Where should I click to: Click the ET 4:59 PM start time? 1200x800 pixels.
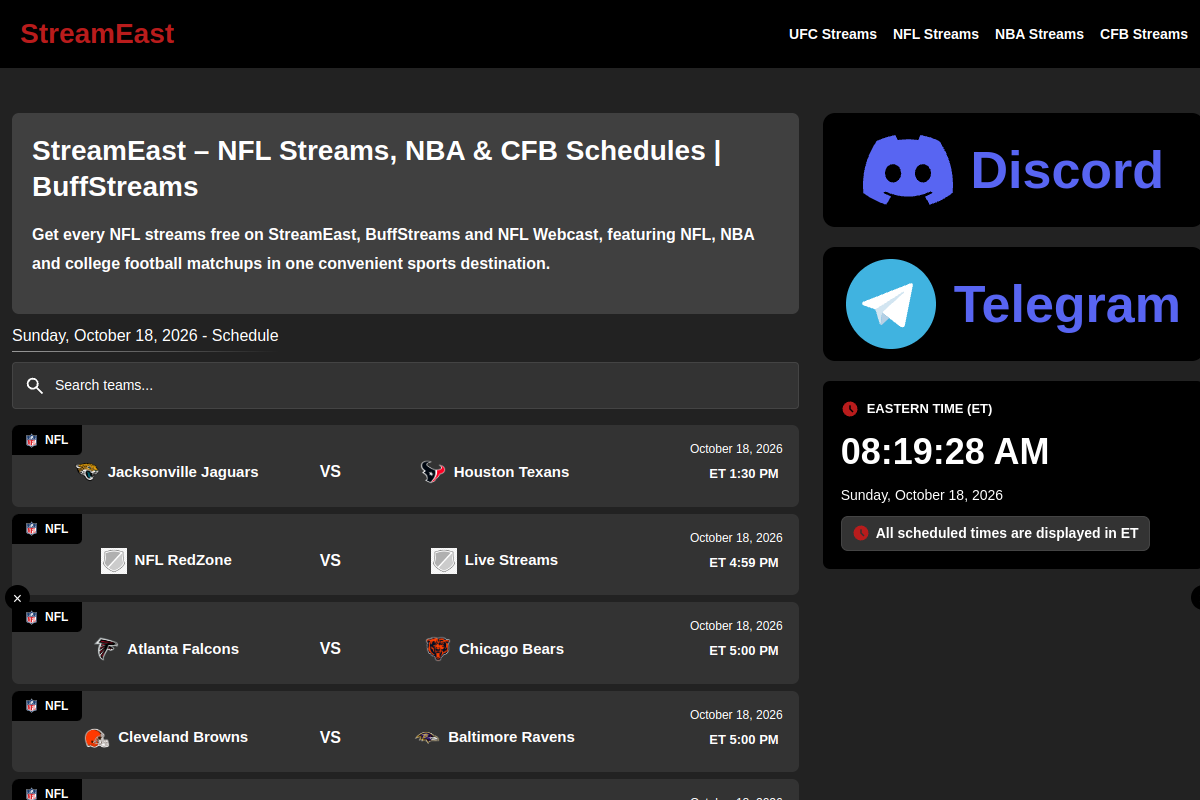(744, 563)
